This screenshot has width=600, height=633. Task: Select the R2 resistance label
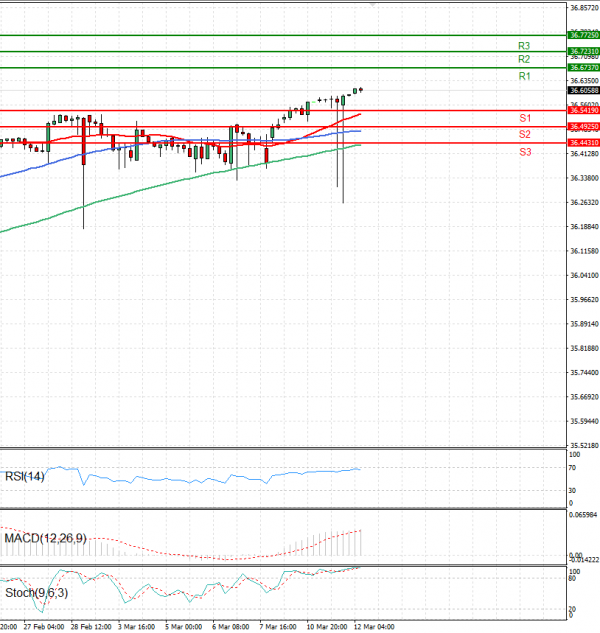[524, 59]
